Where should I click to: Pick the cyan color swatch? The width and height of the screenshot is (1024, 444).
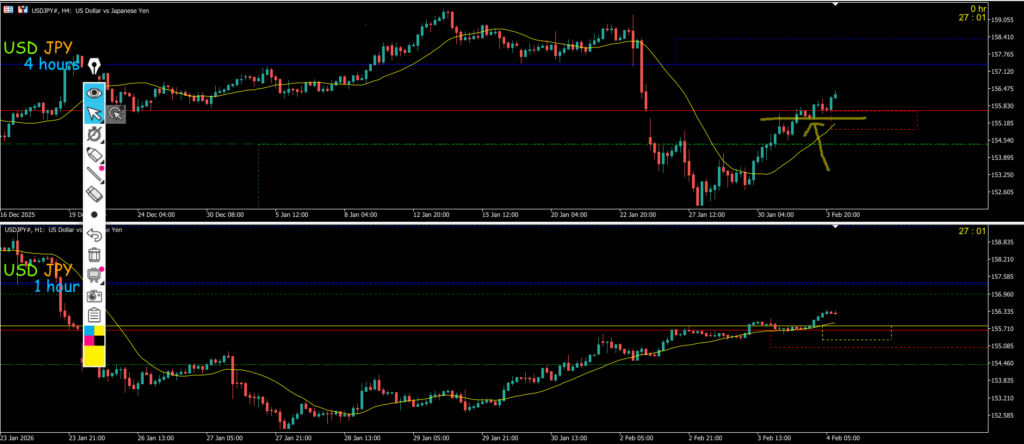88,331
